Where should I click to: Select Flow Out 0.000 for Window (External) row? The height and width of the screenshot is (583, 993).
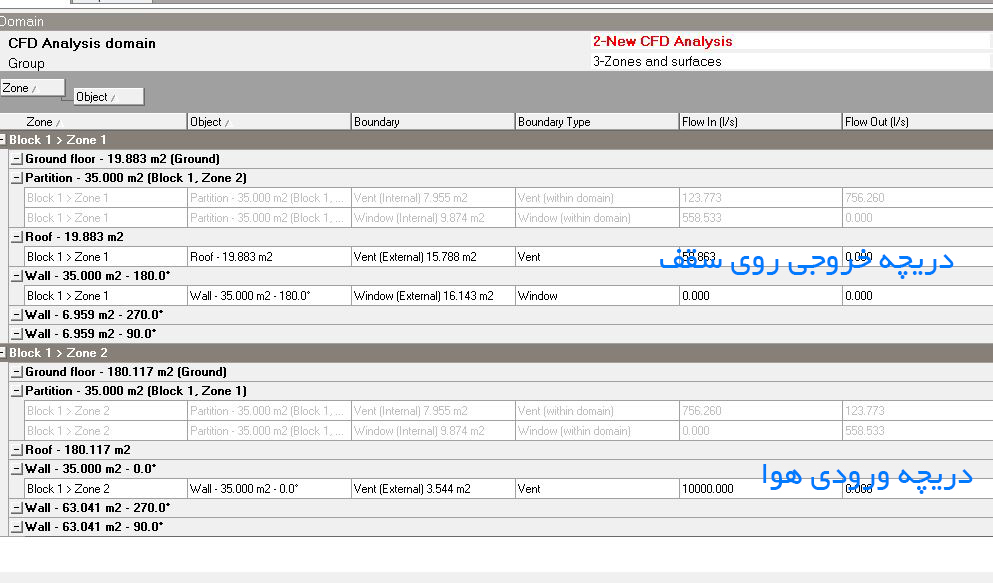[x=918, y=296]
